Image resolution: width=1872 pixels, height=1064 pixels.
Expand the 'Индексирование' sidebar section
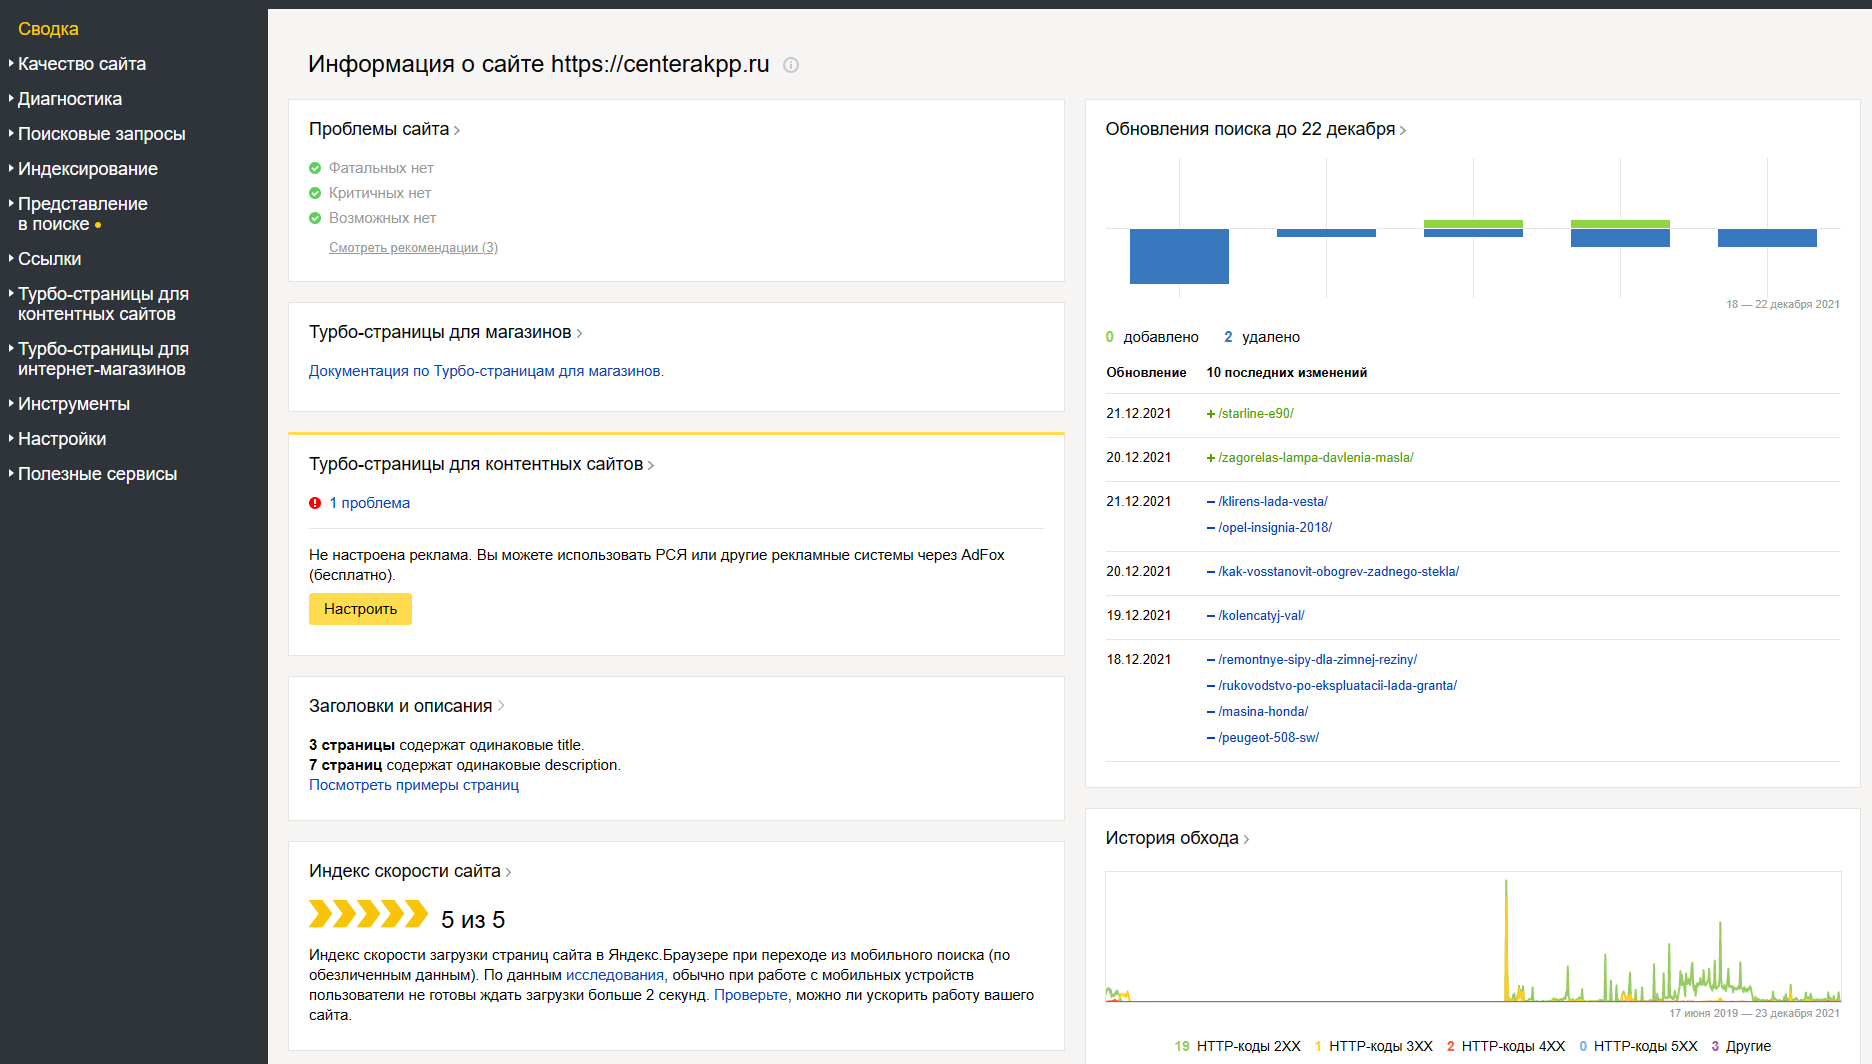click(88, 169)
